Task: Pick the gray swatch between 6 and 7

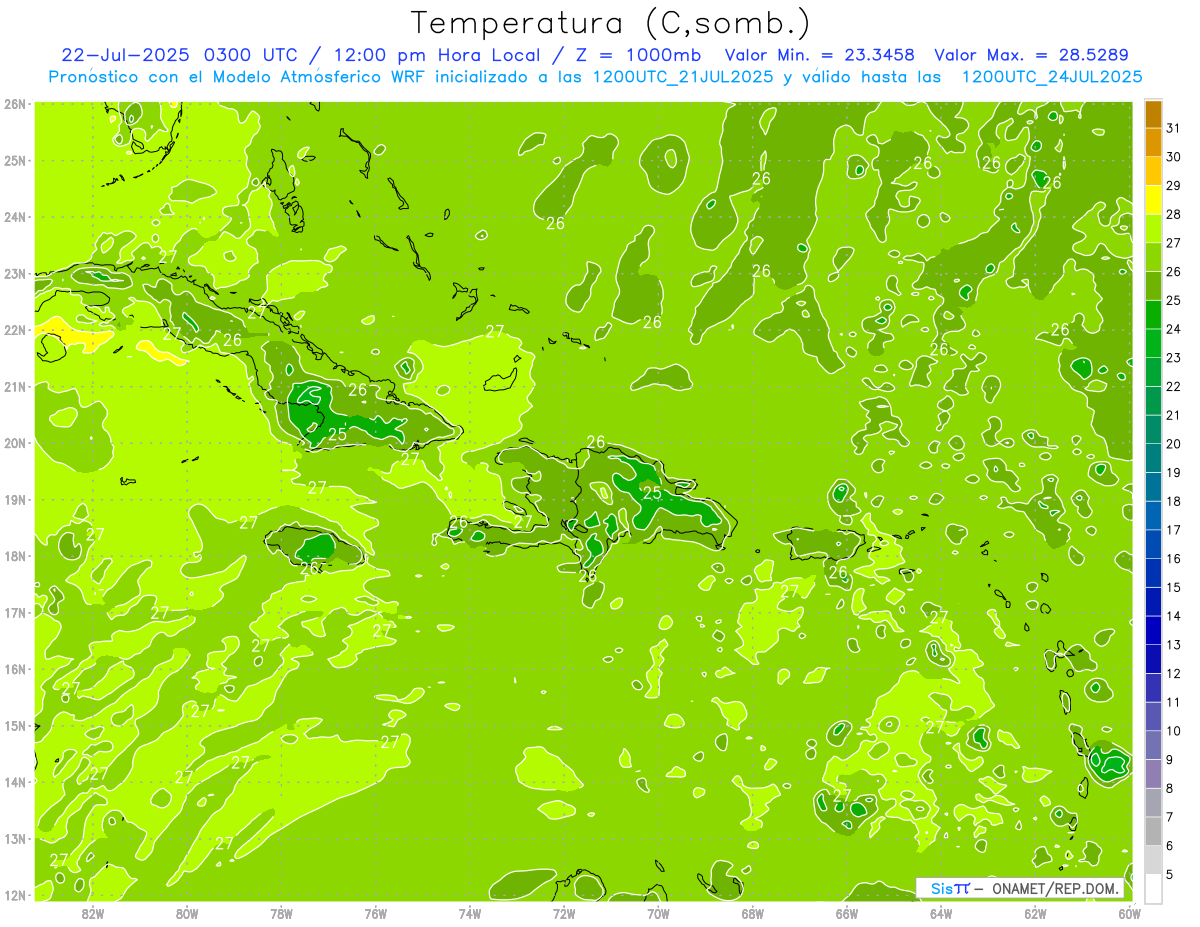Action: pos(1153,831)
